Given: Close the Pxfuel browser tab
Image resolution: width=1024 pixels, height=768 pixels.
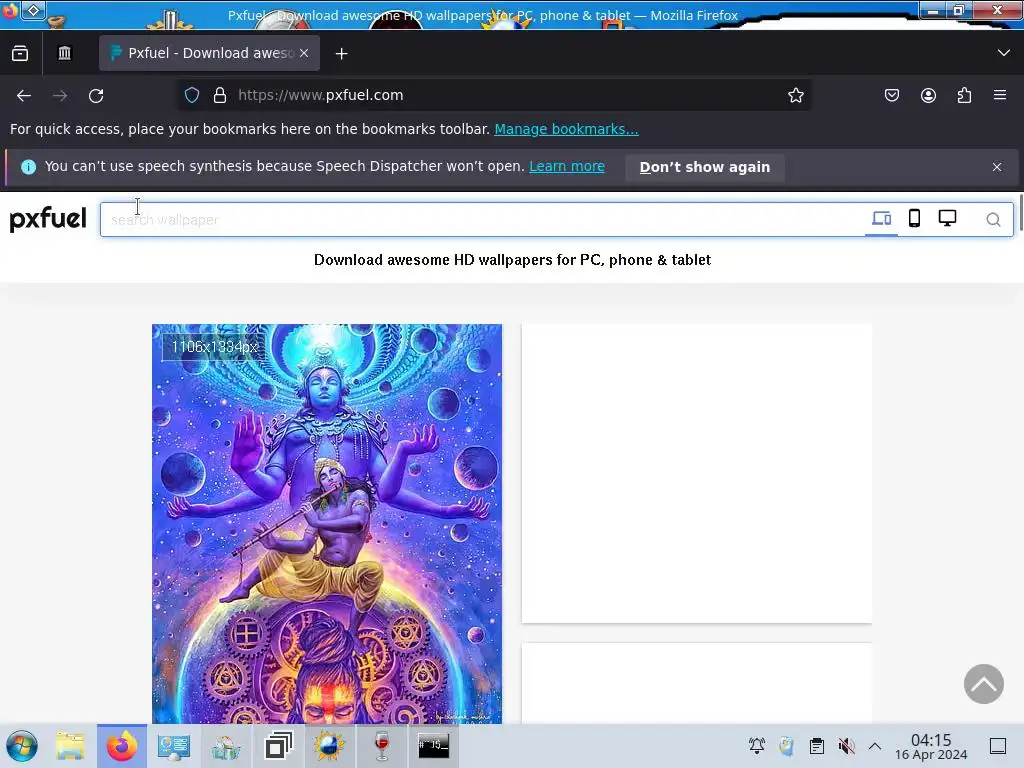Looking at the screenshot, I should point(304,54).
